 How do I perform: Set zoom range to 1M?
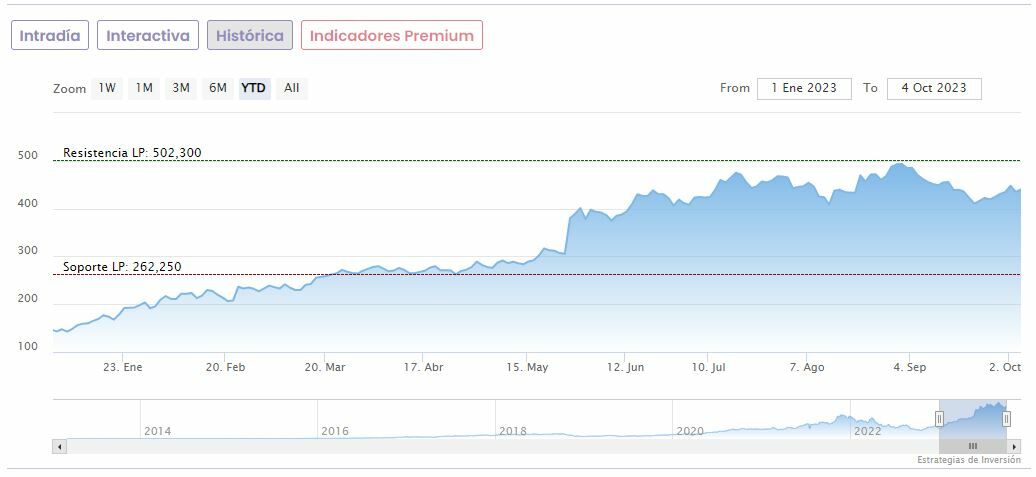pos(144,88)
